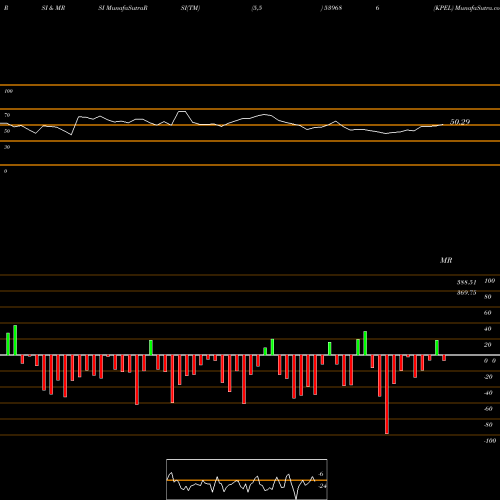
Task: Click the (KPEL) MunafaSutra header text
Action: [467, 8]
